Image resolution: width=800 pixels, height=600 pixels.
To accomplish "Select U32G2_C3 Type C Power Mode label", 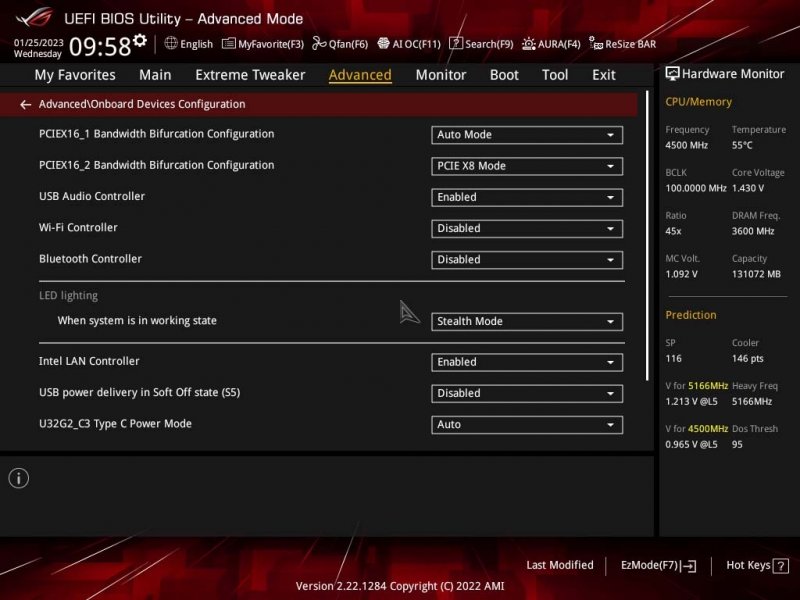I will [x=115, y=423].
